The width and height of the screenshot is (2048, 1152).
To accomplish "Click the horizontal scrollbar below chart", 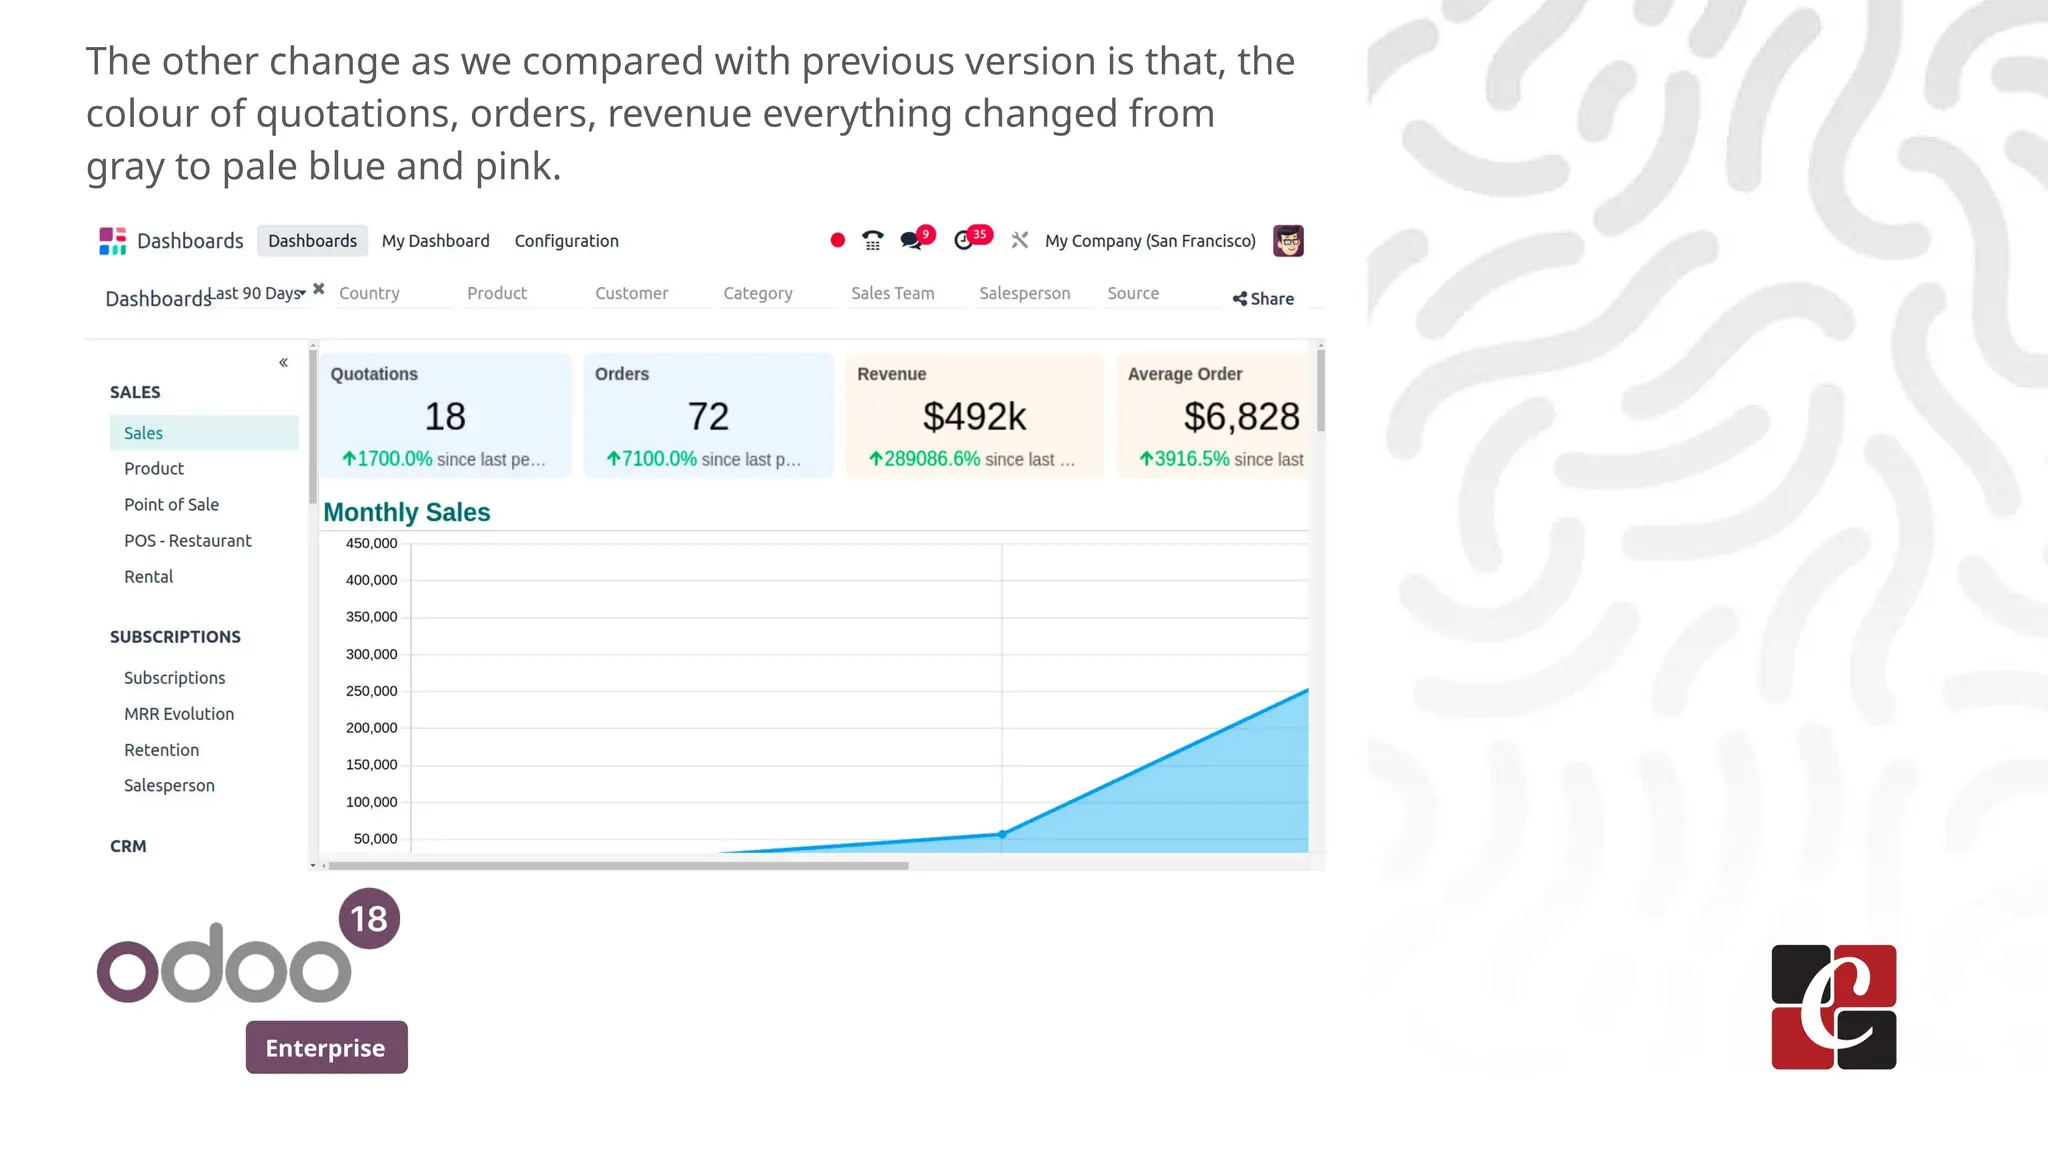I will pyautogui.click(x=618, y=866).
